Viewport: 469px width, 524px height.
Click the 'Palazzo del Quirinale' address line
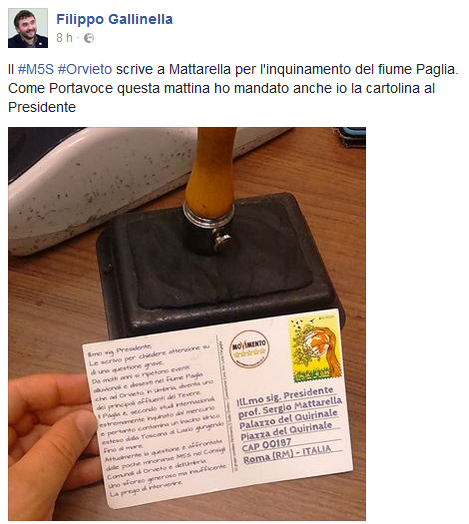pos(288,420)
